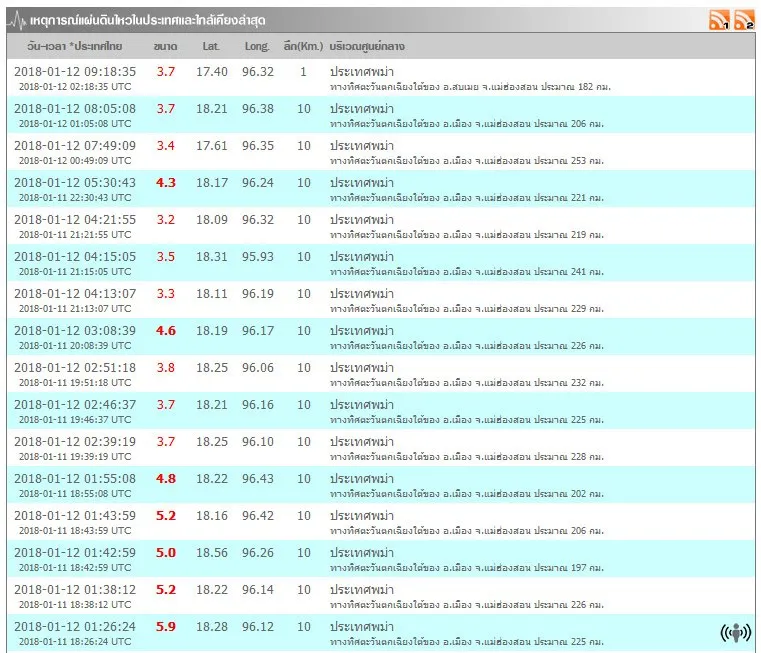Screen dimensions: 761x653
Task: Click the table title about latest earthquake events
Action: pos(150,21)
